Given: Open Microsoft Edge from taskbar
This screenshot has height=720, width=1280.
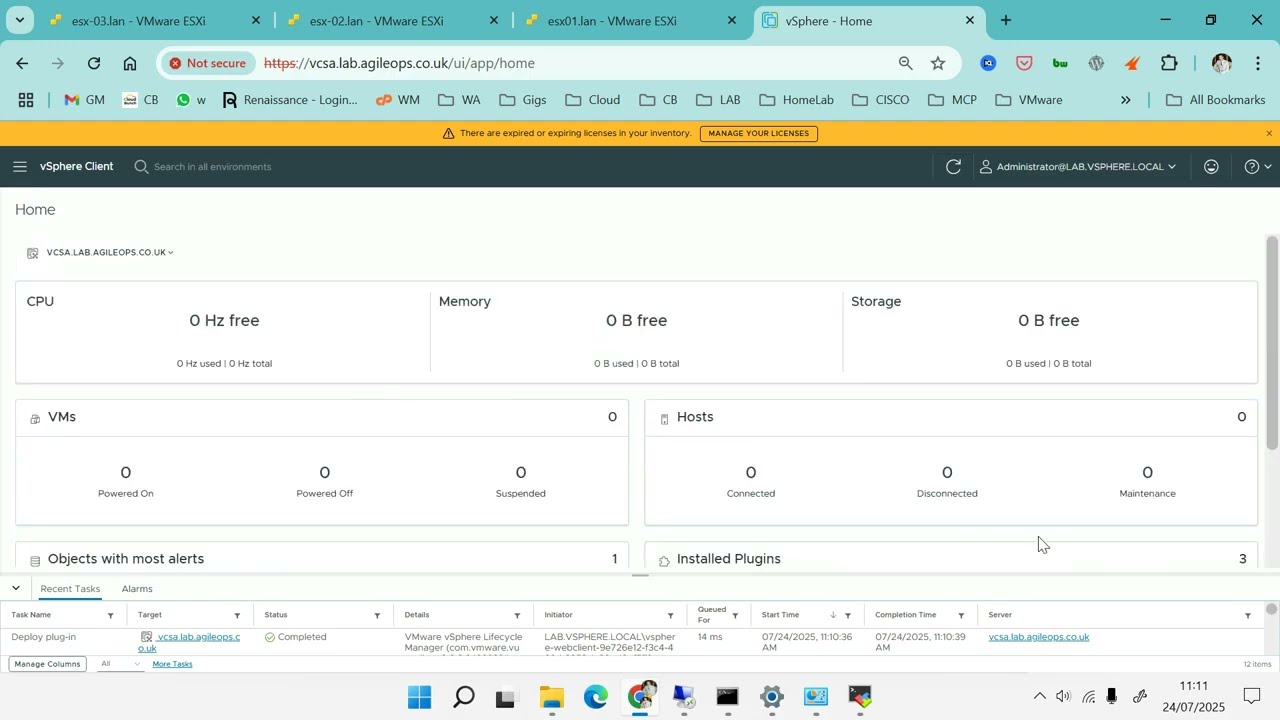Looking at the screenshot, I should tap(596, 697).
